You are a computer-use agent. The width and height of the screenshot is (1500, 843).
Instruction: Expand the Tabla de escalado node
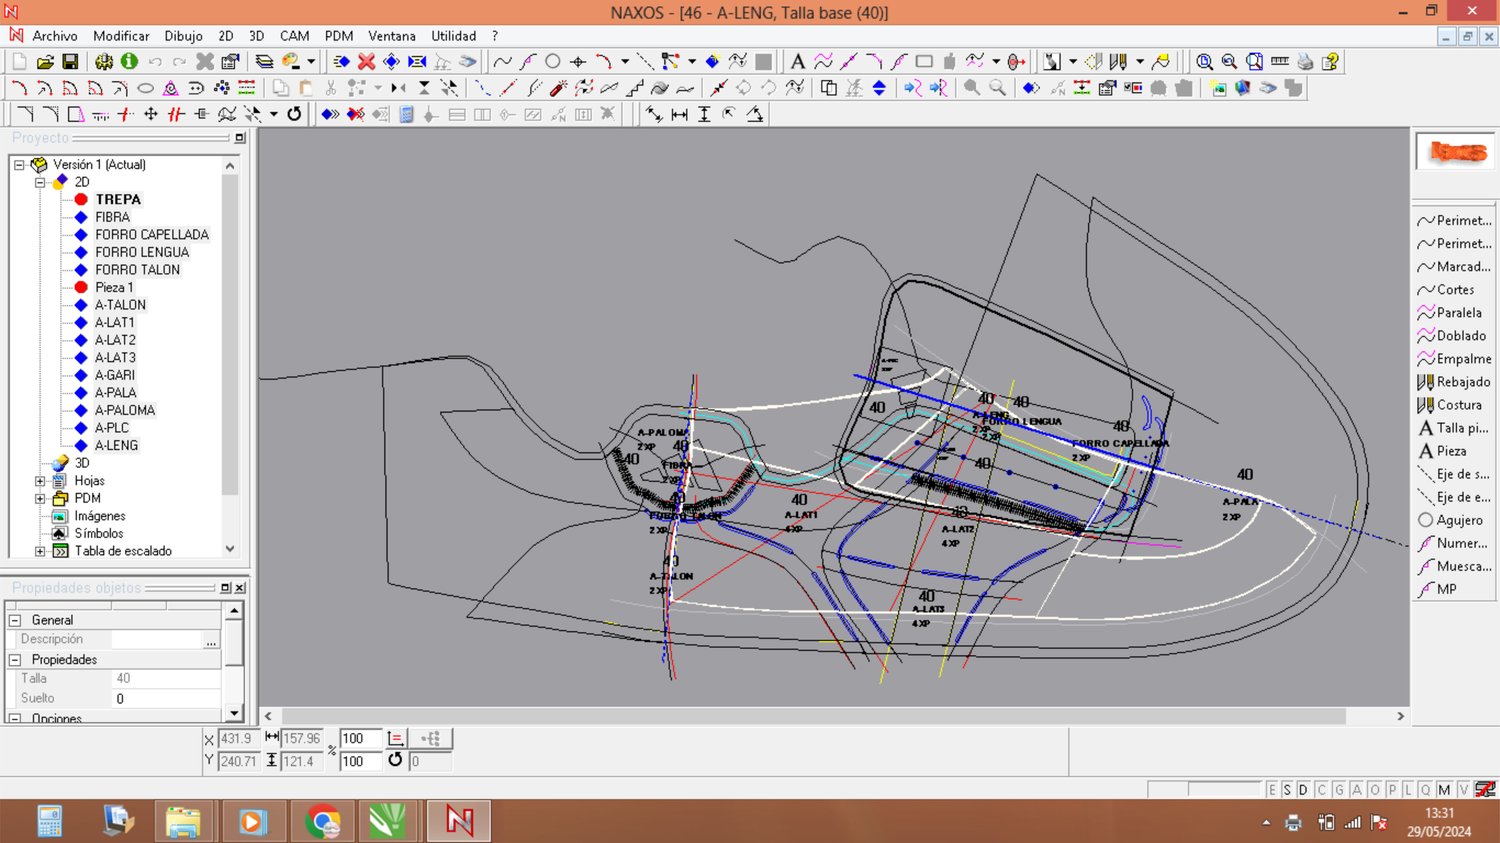(x=40, y=551)
